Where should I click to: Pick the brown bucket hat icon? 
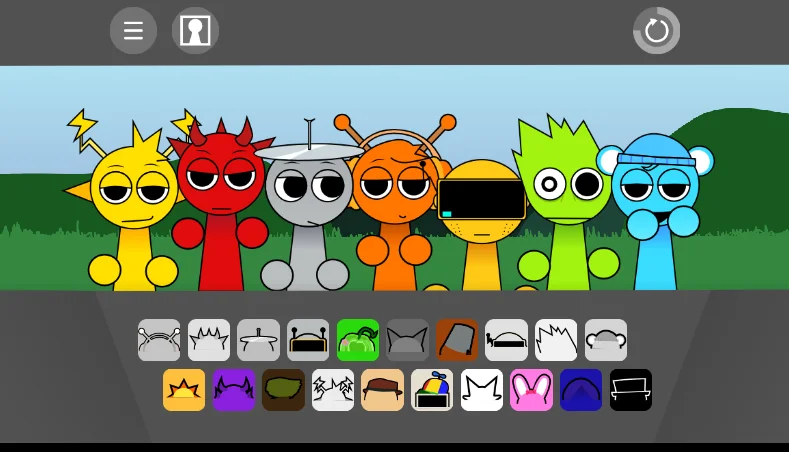tap(457, 340)
